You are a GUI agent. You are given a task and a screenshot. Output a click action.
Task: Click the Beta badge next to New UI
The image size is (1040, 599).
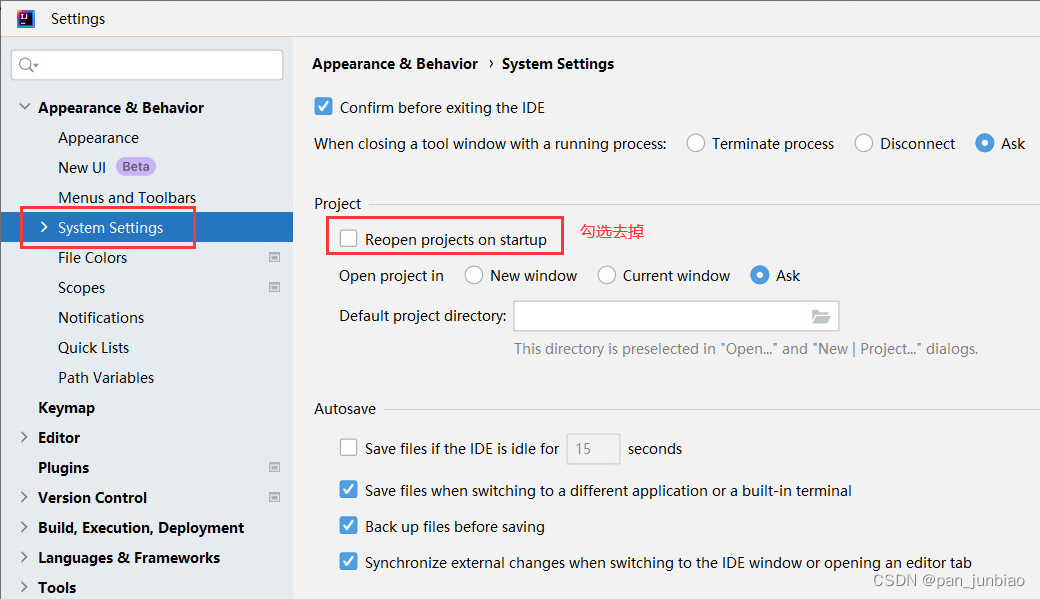(136, 166)
